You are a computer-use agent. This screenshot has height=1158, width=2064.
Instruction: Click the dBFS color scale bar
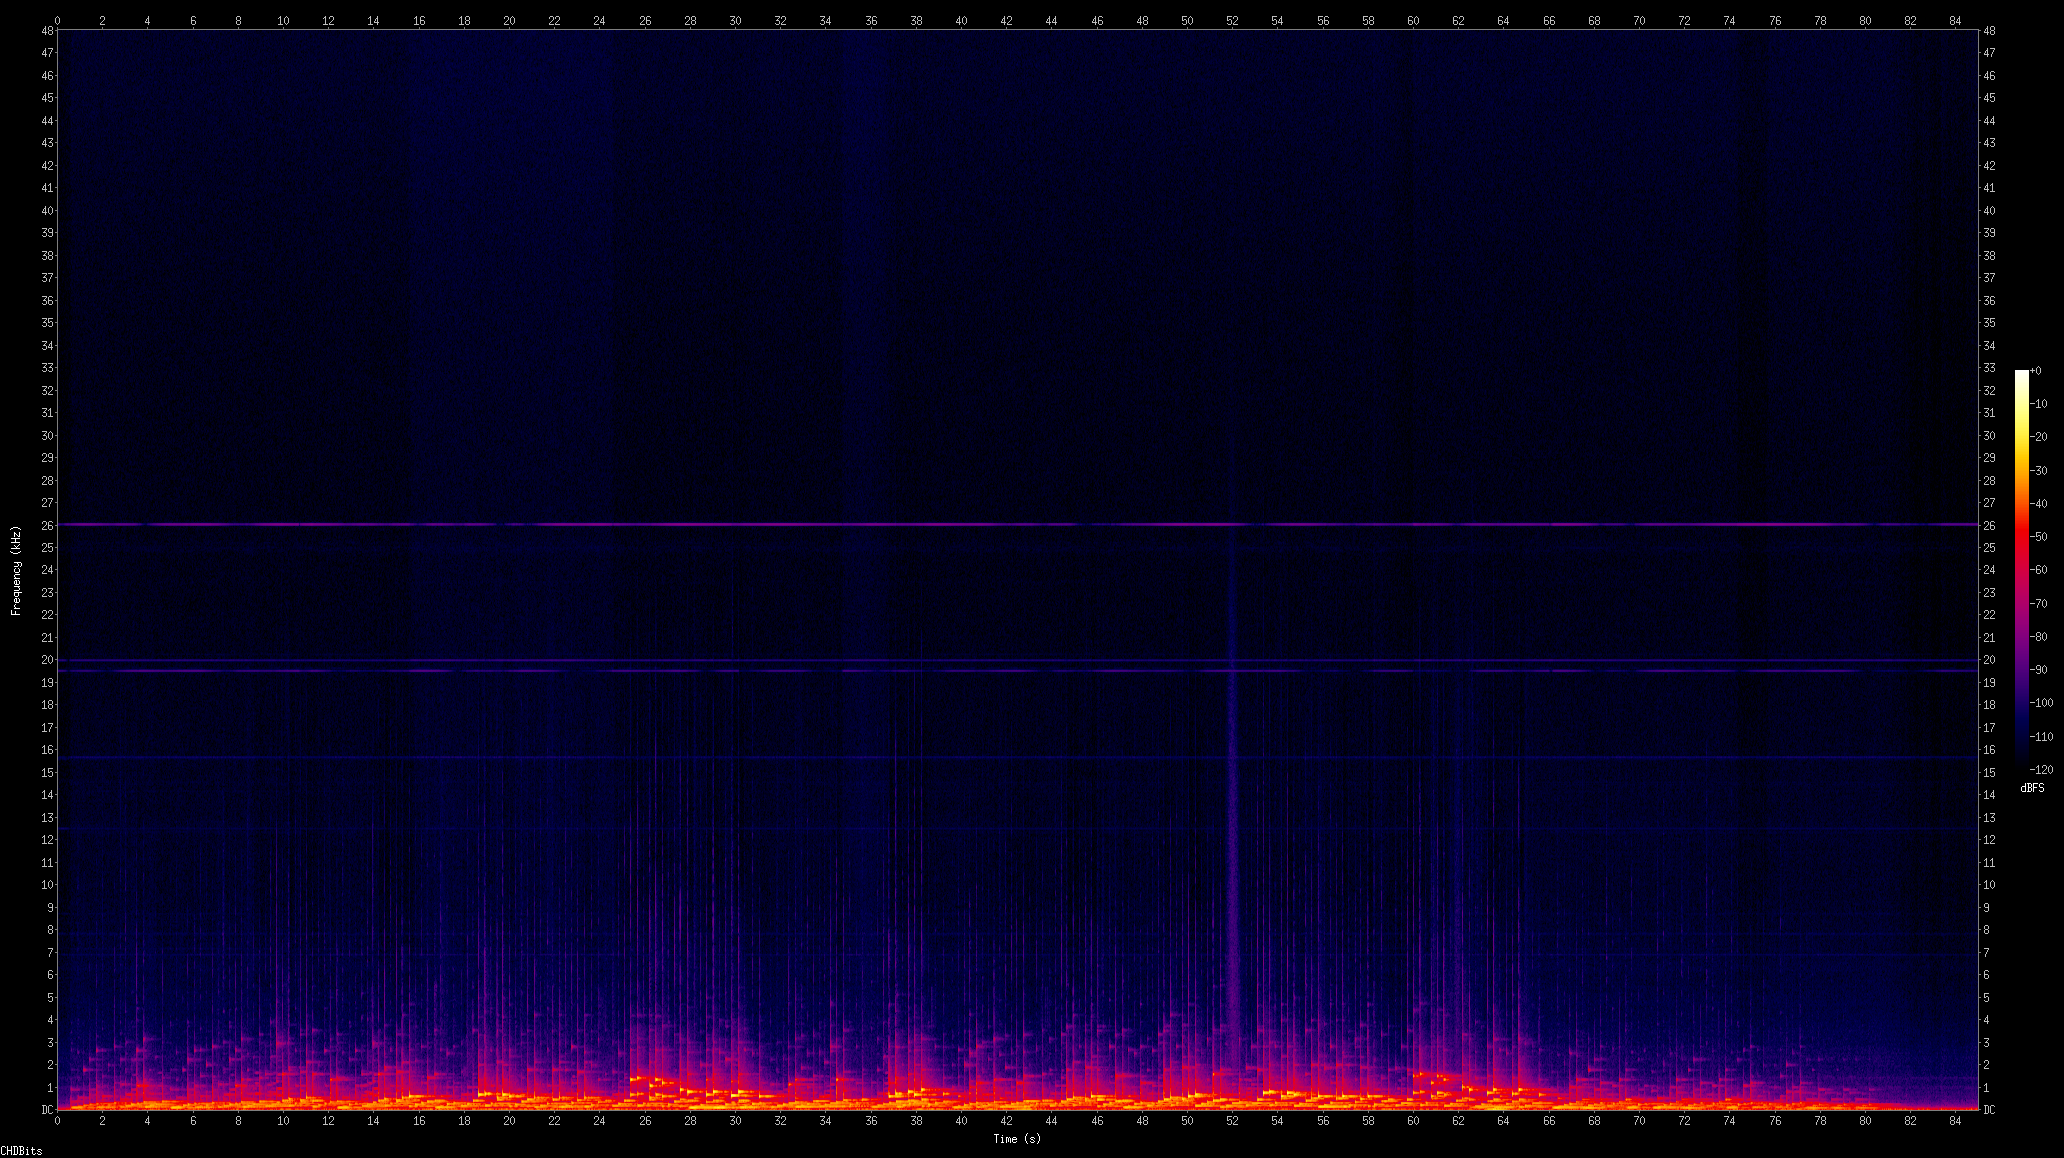coord(2021,570)
